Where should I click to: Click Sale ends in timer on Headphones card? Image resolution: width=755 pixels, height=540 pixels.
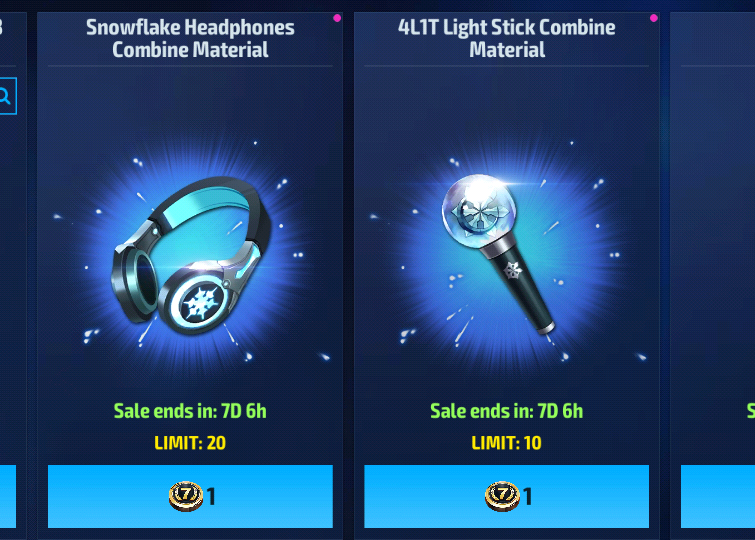click(190, 411)
